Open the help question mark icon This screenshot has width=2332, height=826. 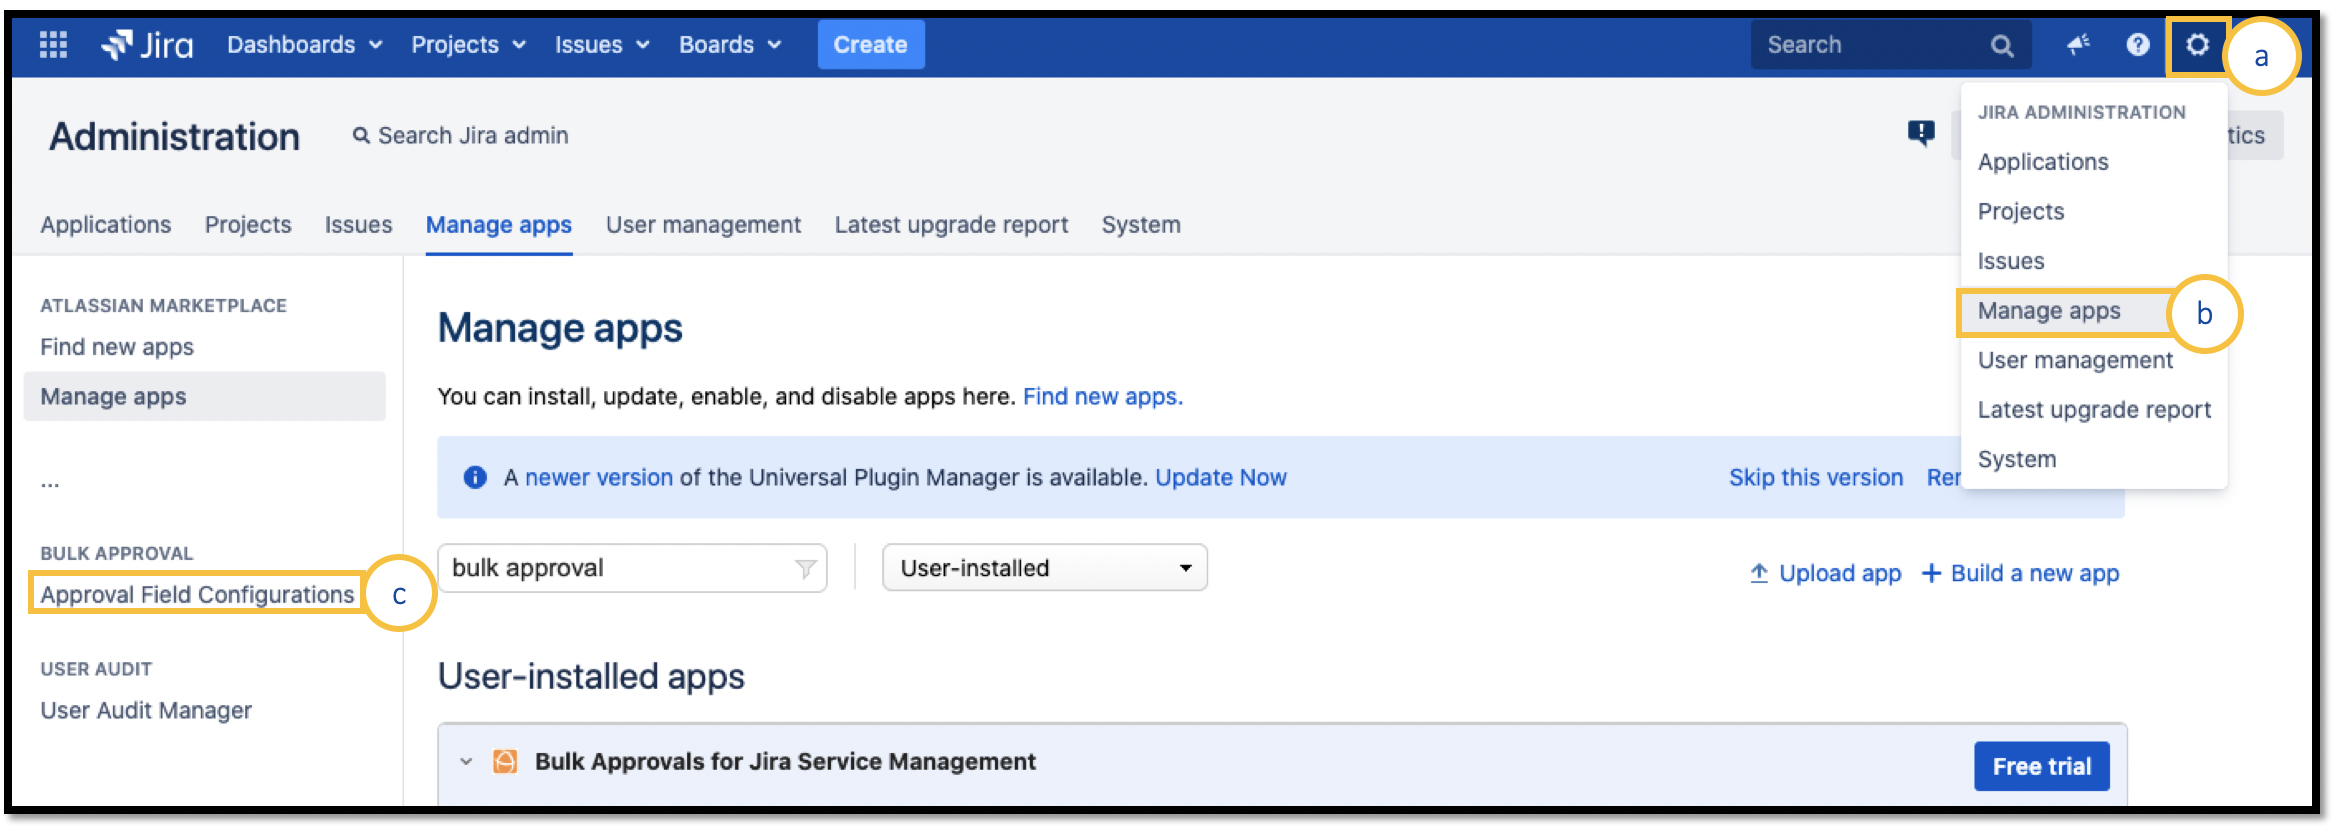coord(2137,45)
